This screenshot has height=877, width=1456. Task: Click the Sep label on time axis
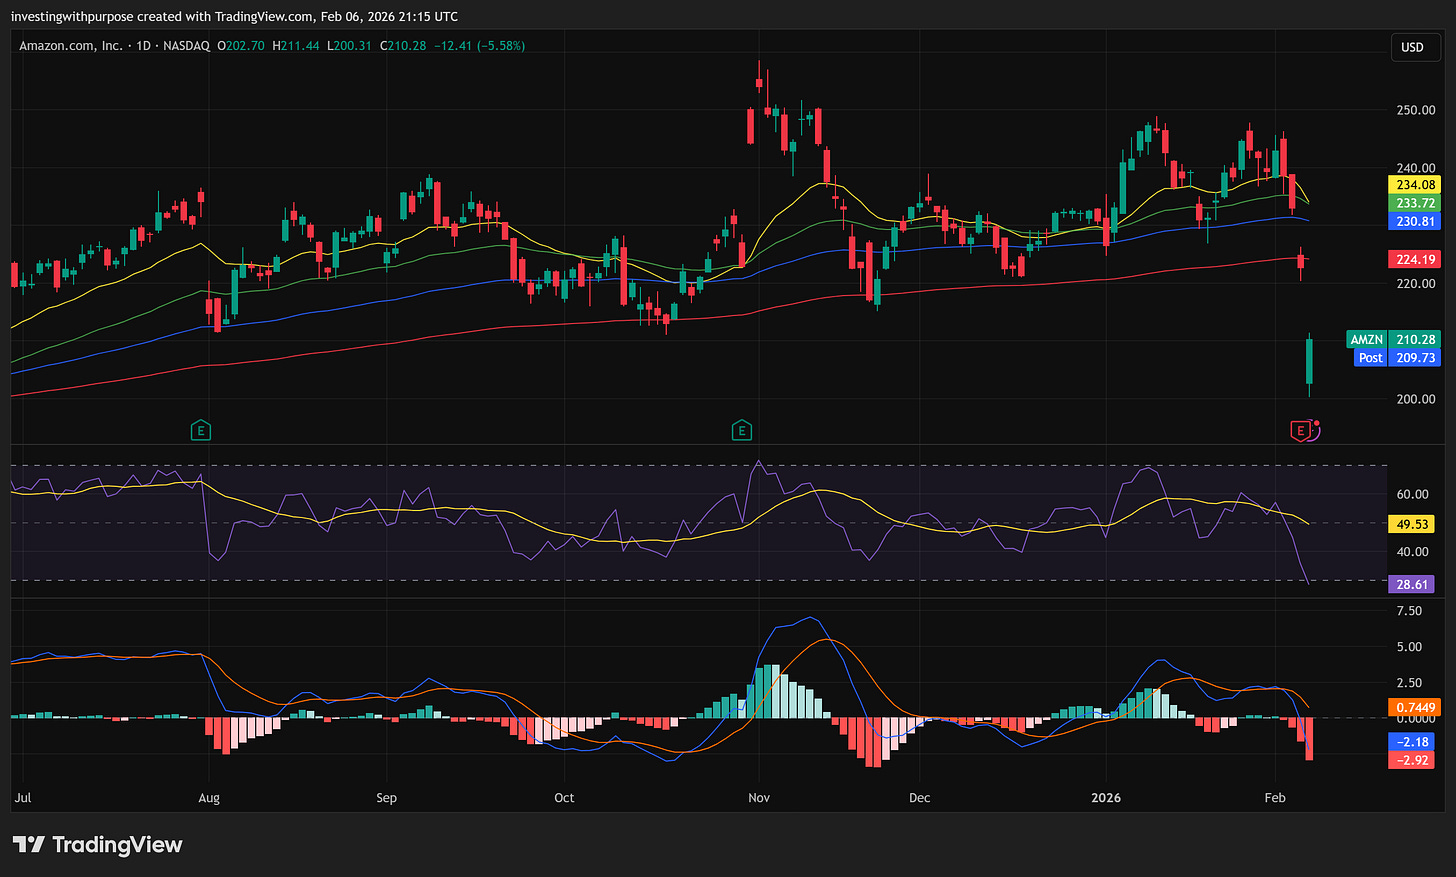386,798
